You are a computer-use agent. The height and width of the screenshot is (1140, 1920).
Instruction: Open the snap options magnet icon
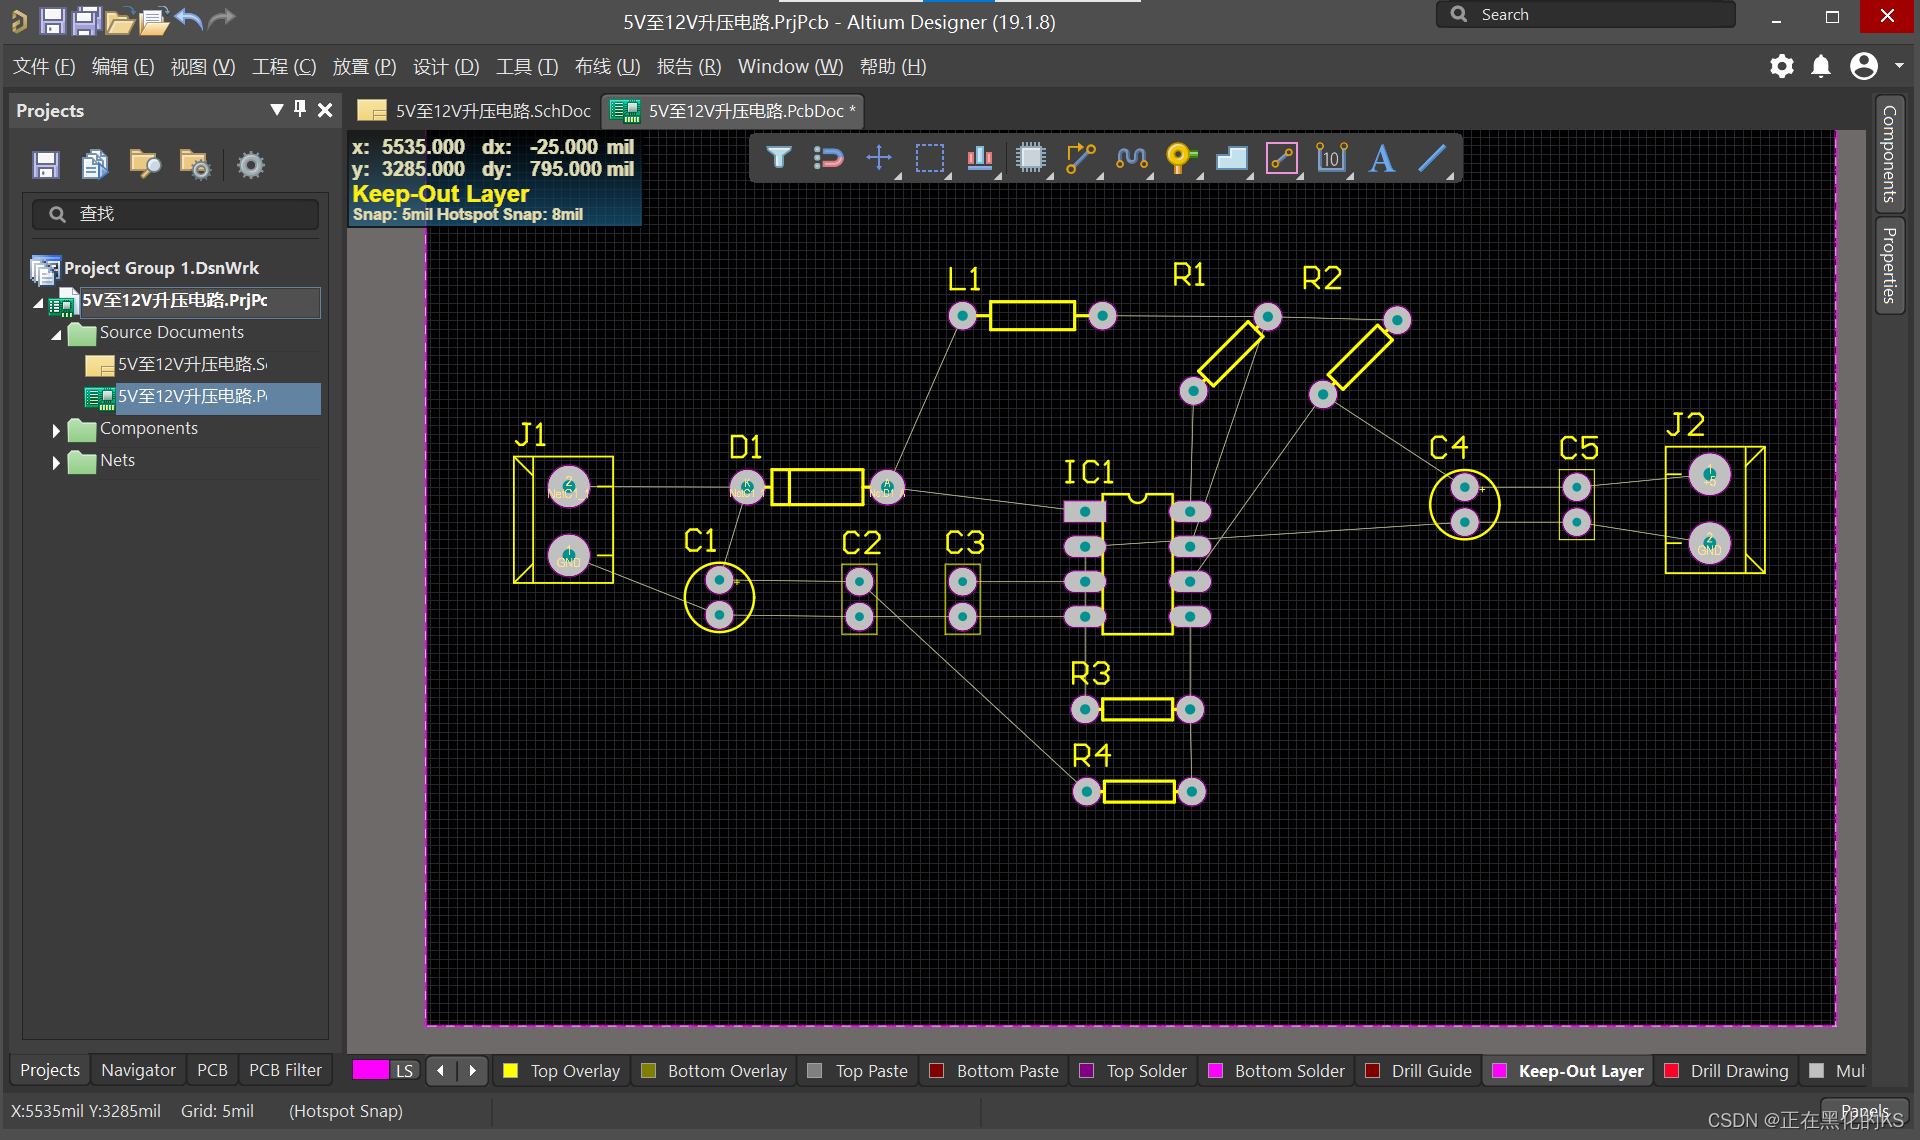pyautogui.click(x=828, y=158)
